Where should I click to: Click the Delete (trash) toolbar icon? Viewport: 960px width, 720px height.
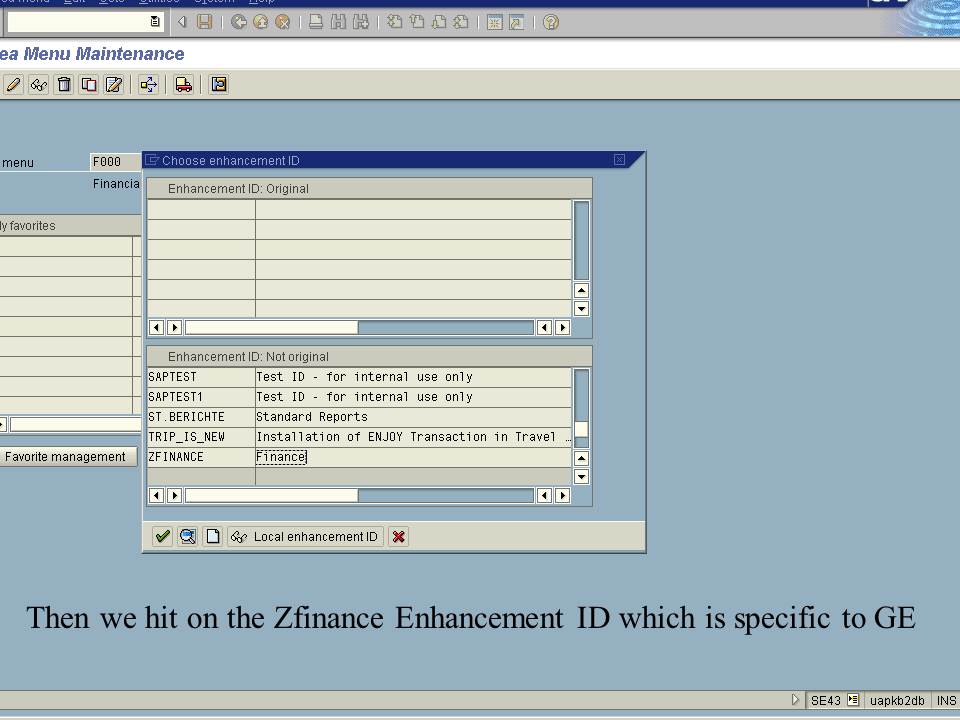[x=63, y=84]
